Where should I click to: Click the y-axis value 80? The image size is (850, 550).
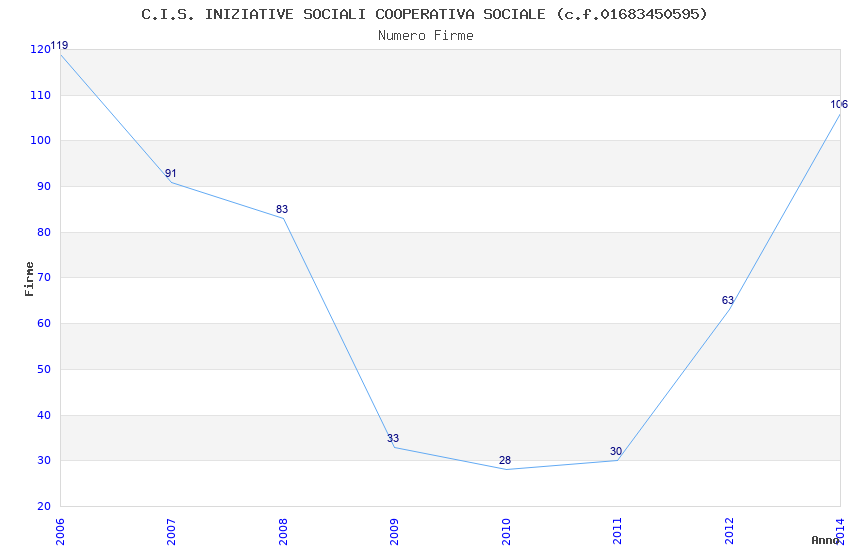43,232
